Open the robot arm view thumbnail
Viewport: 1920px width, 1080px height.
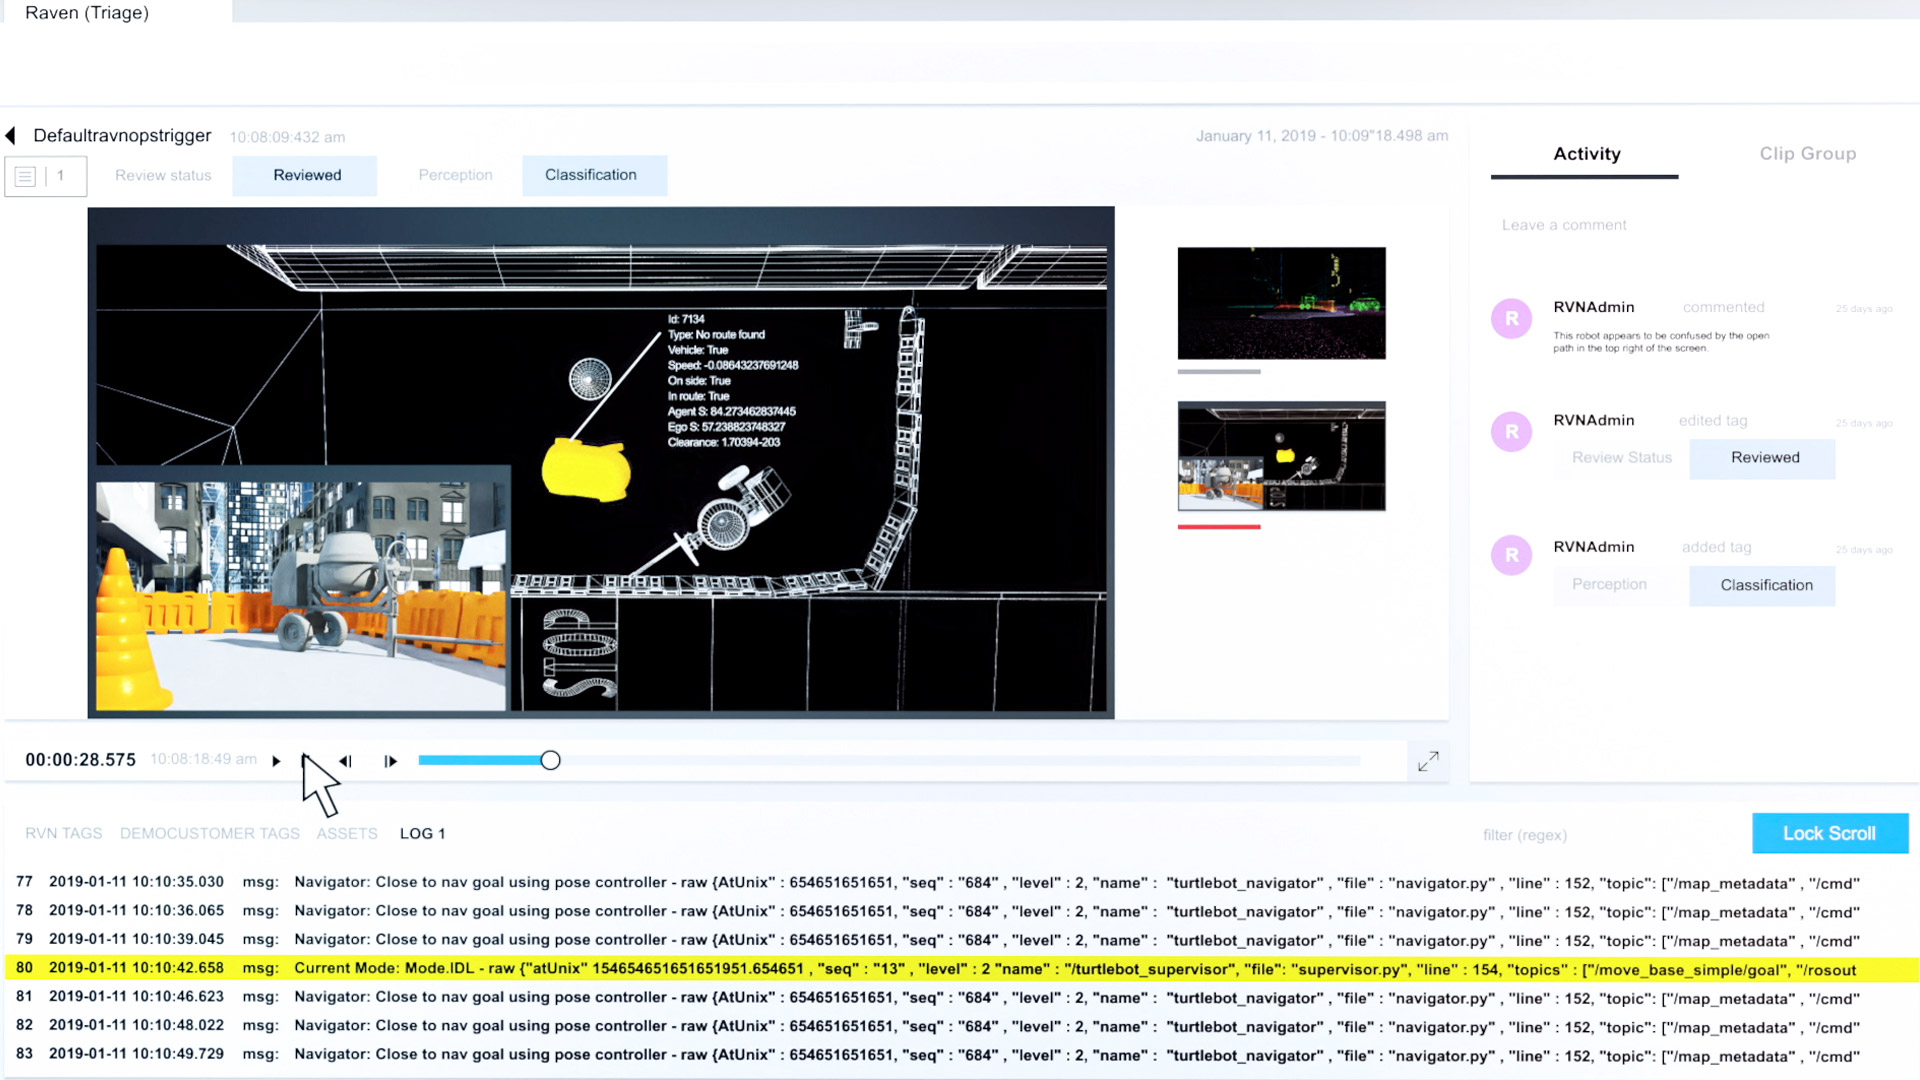1281,457
